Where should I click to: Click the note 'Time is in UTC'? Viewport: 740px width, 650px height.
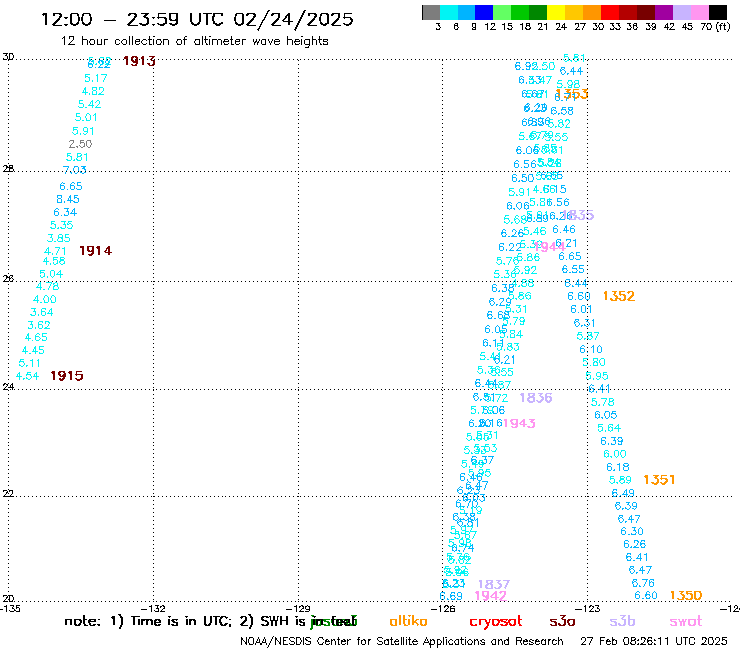[x=181, y=621]
